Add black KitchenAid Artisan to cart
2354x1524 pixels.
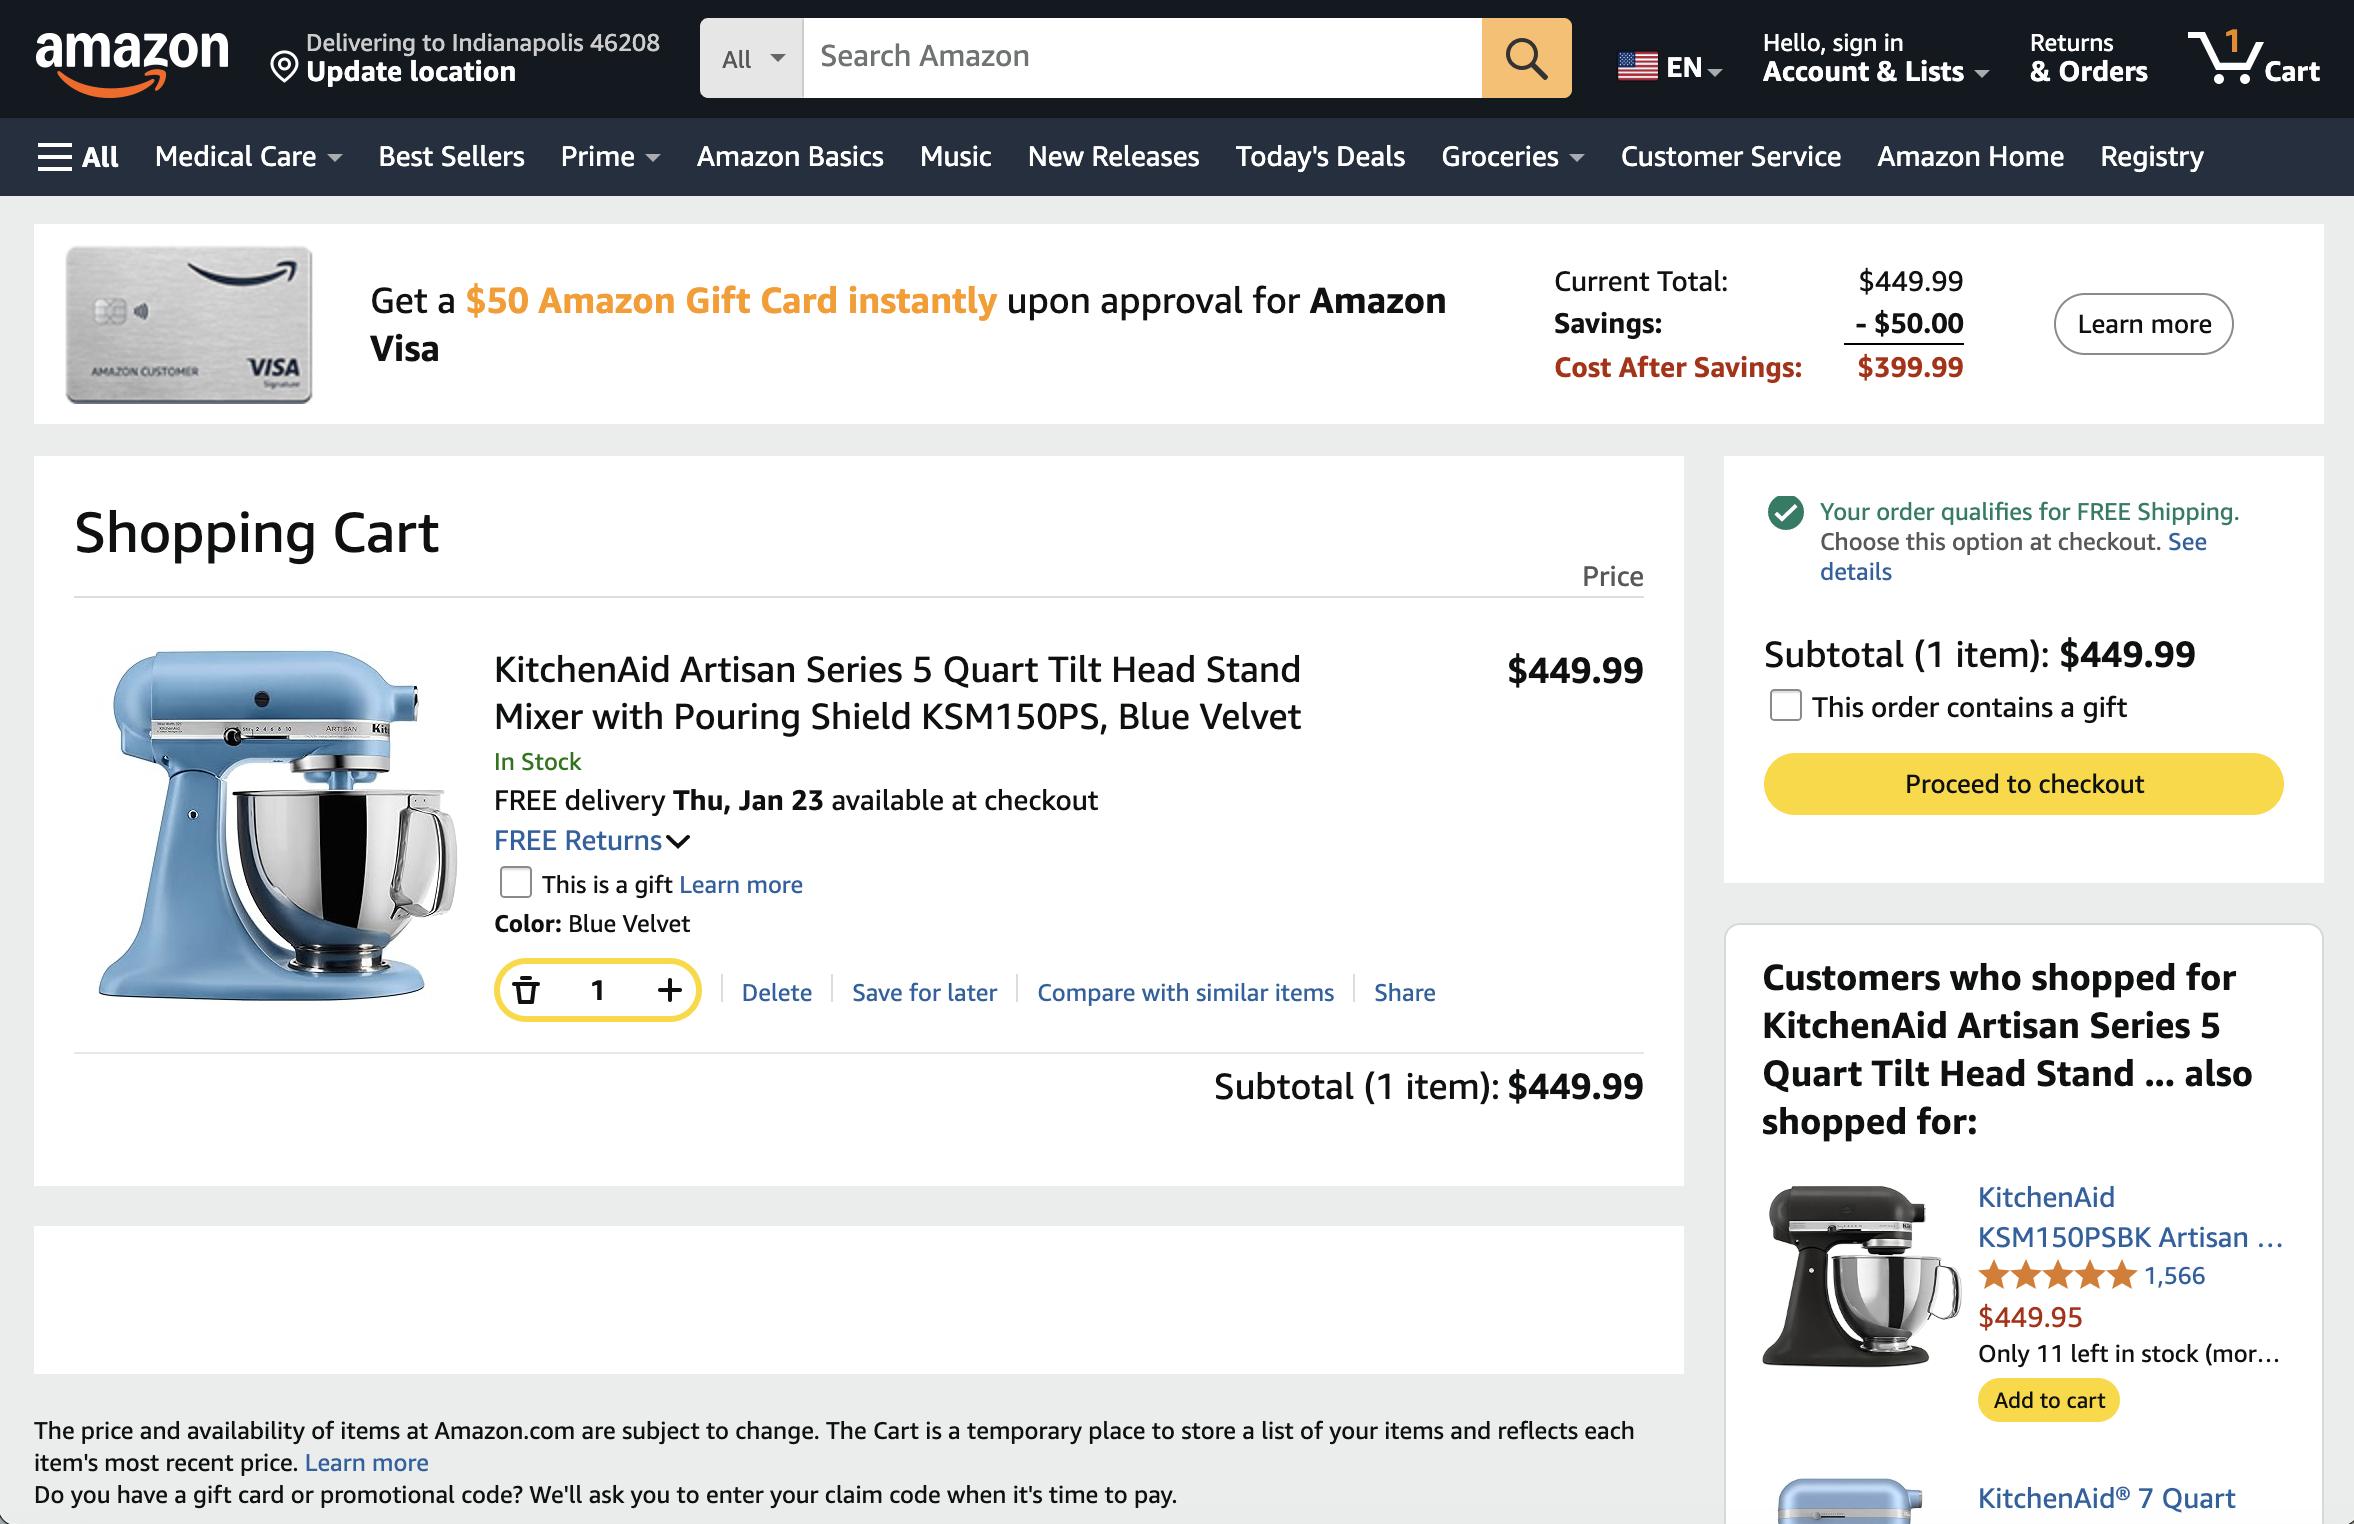point(2048,1400)
